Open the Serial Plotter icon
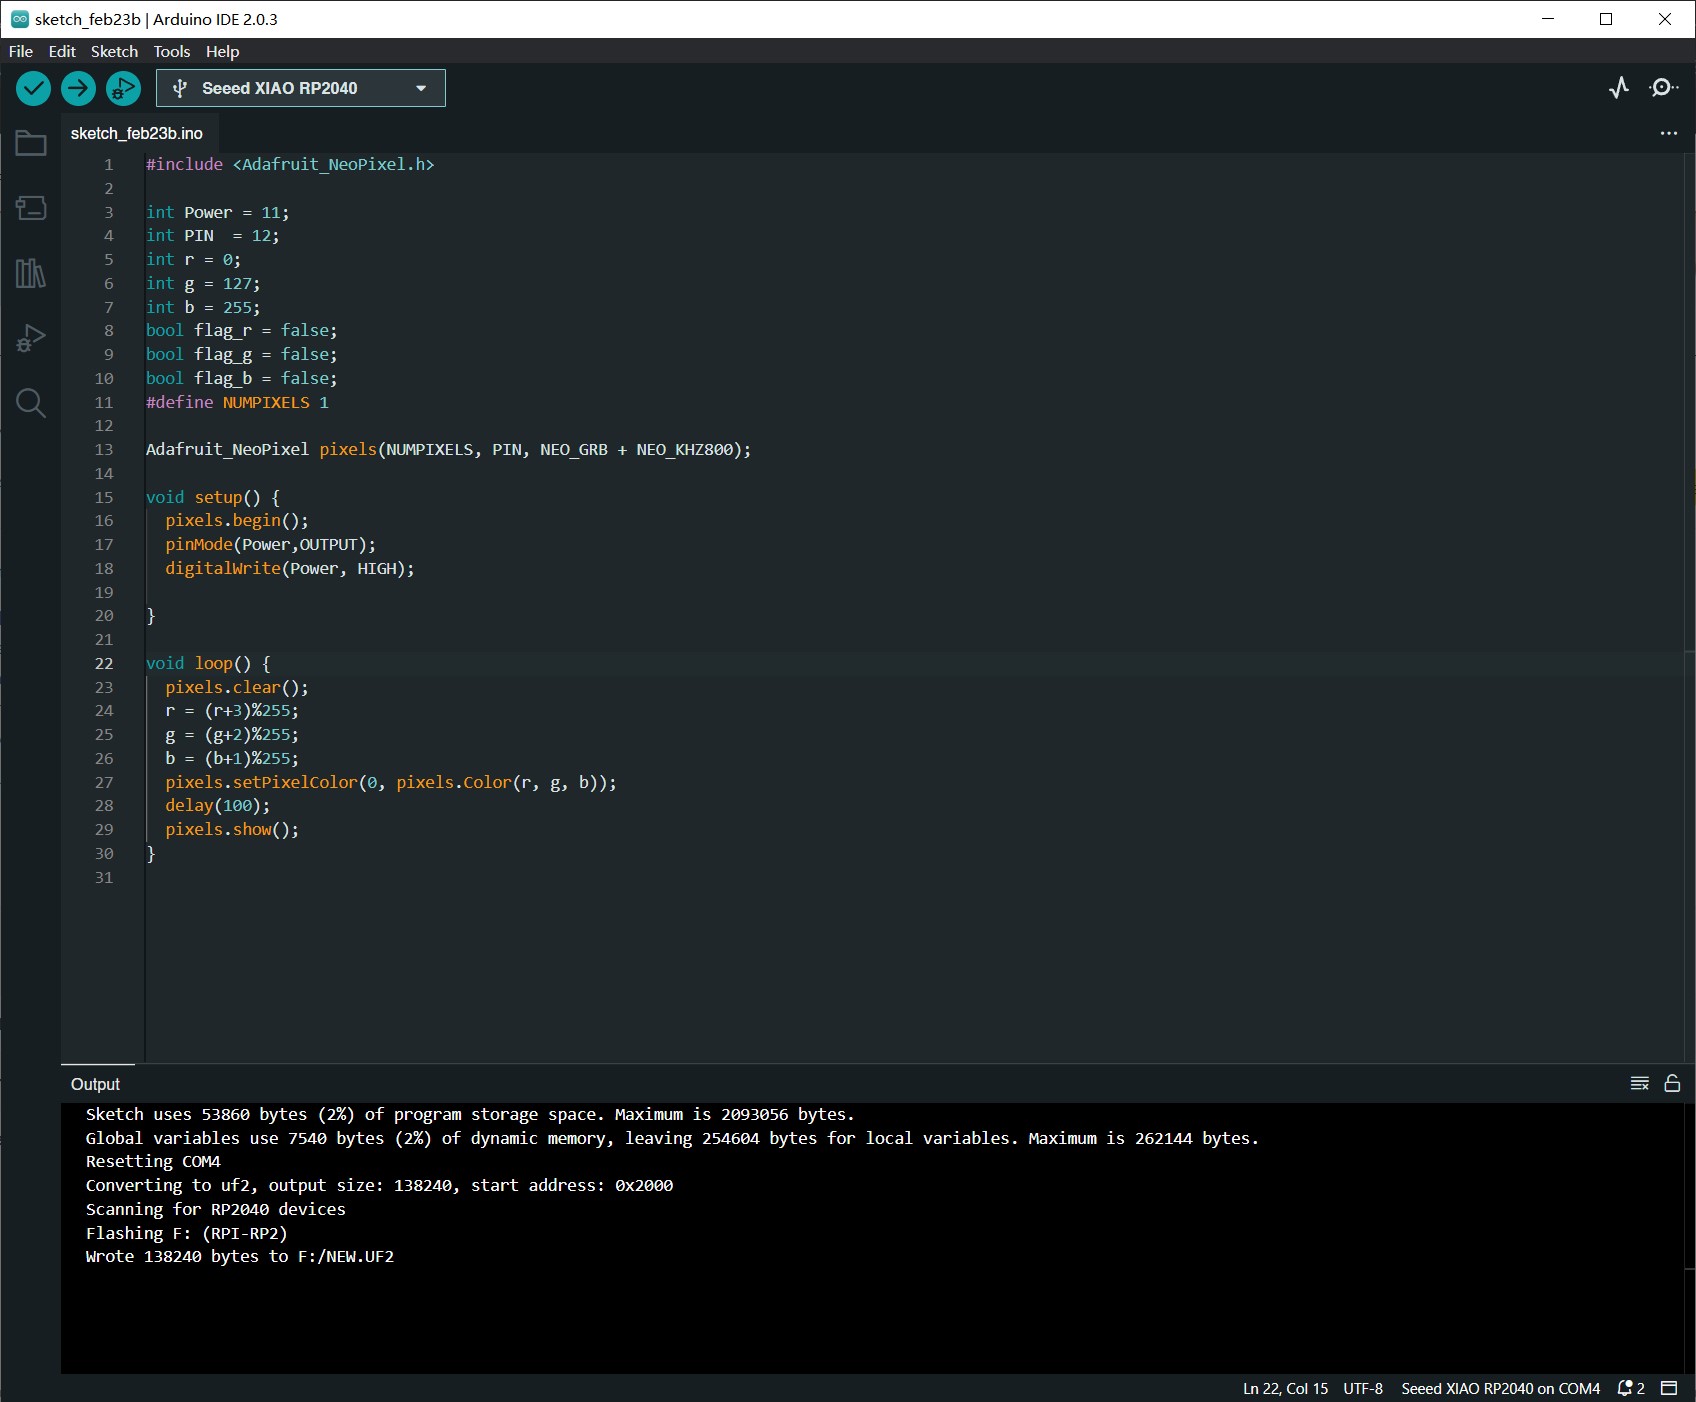Screen dimensions: 1696x1402 (x=1619, y=88)
